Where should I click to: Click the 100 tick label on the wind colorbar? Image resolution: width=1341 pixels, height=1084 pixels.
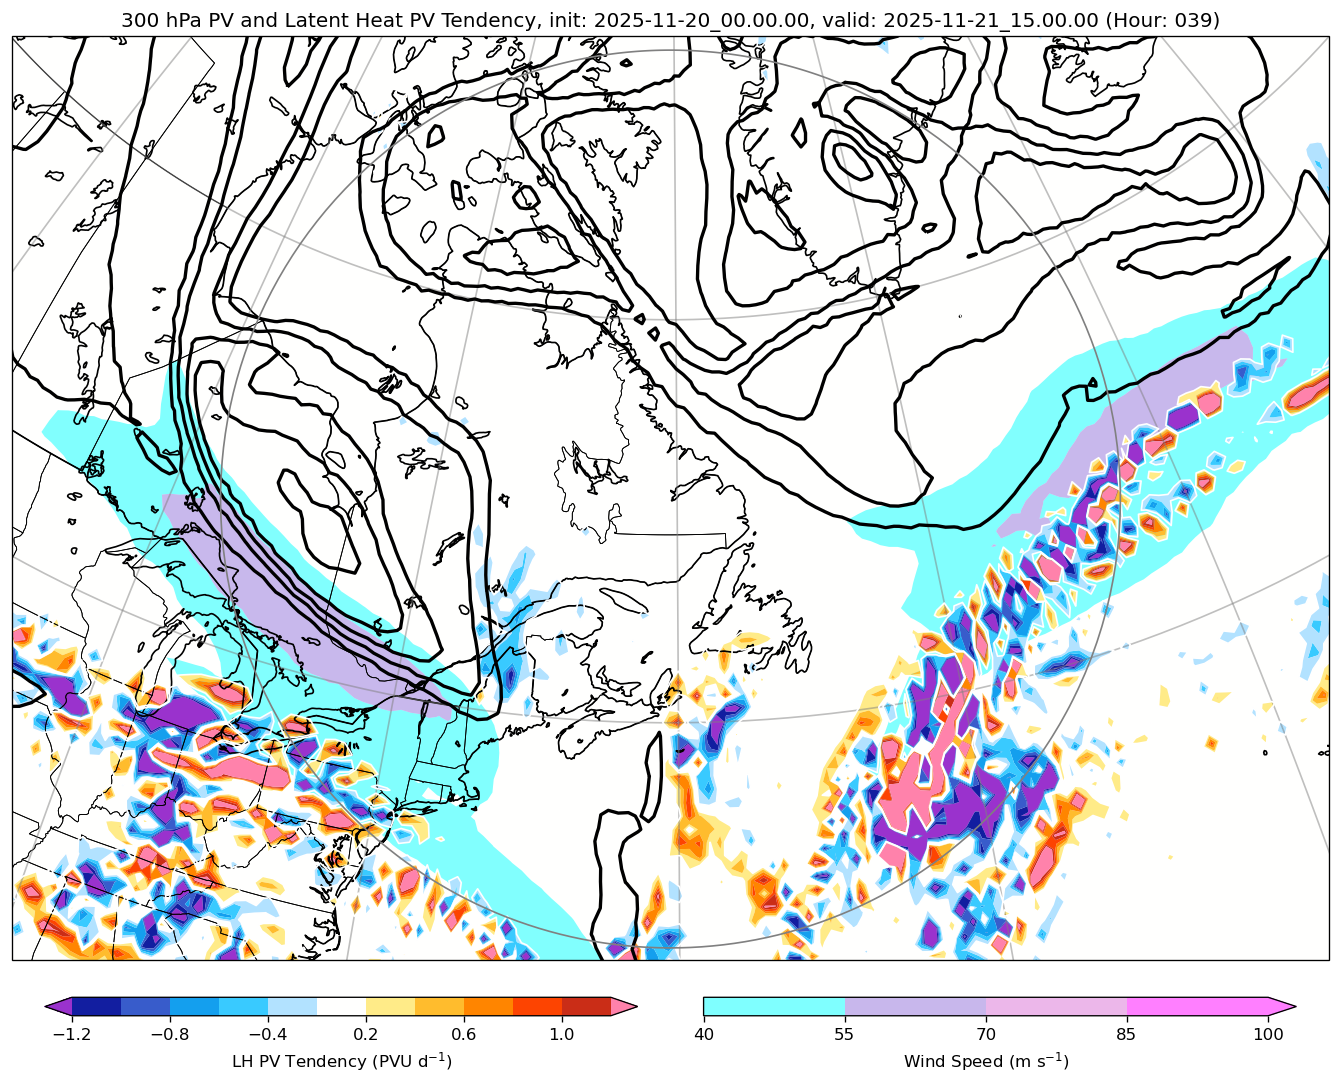tap(1268, 1034)
